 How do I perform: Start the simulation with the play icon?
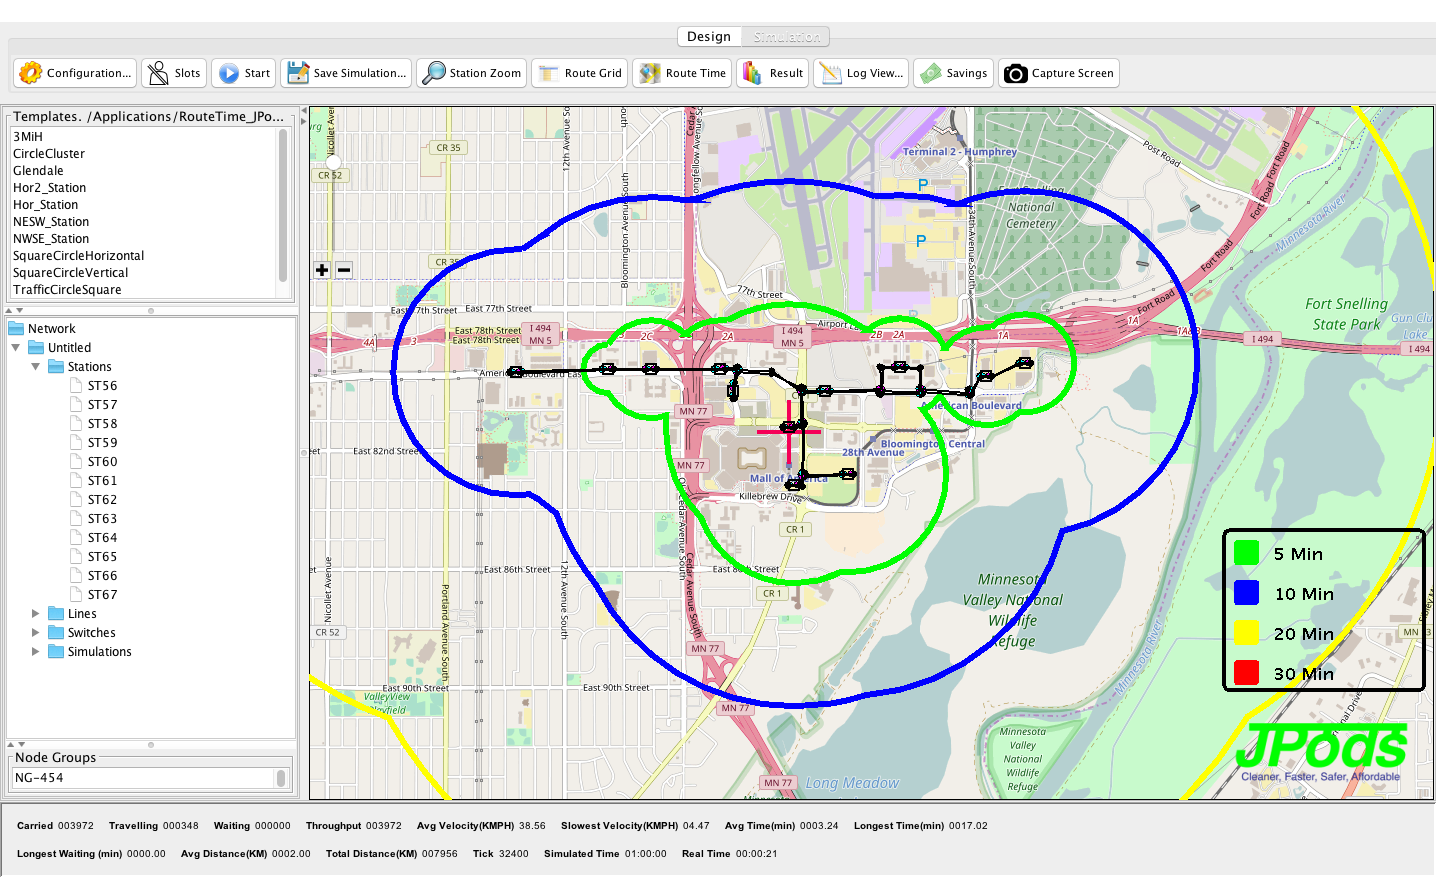(229, 73)
